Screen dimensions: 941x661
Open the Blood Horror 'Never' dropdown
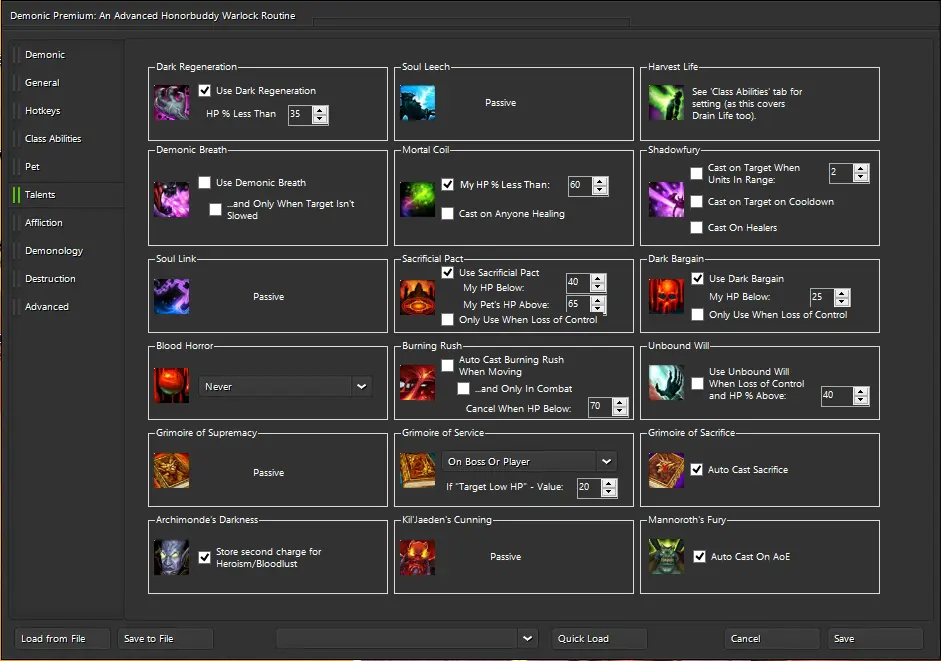click(x=286, y=387)
